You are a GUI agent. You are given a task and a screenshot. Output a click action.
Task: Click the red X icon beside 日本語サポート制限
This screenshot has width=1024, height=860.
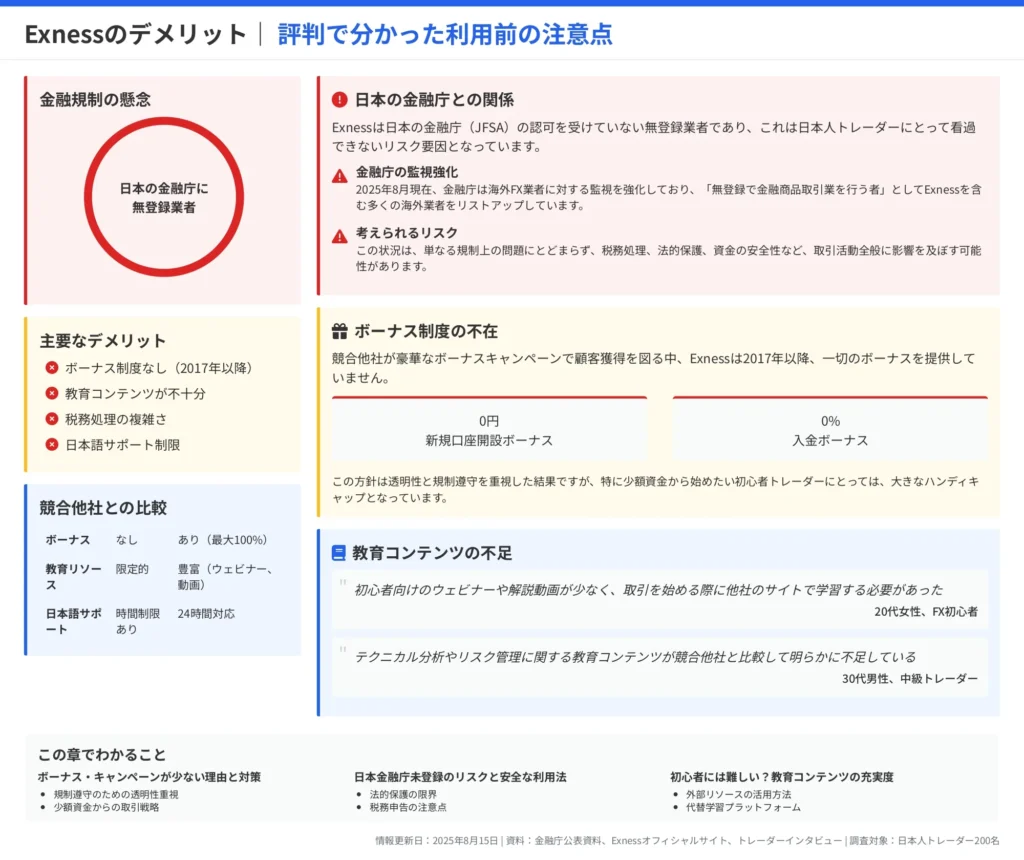pyautogui.click(x=52, y=445)
